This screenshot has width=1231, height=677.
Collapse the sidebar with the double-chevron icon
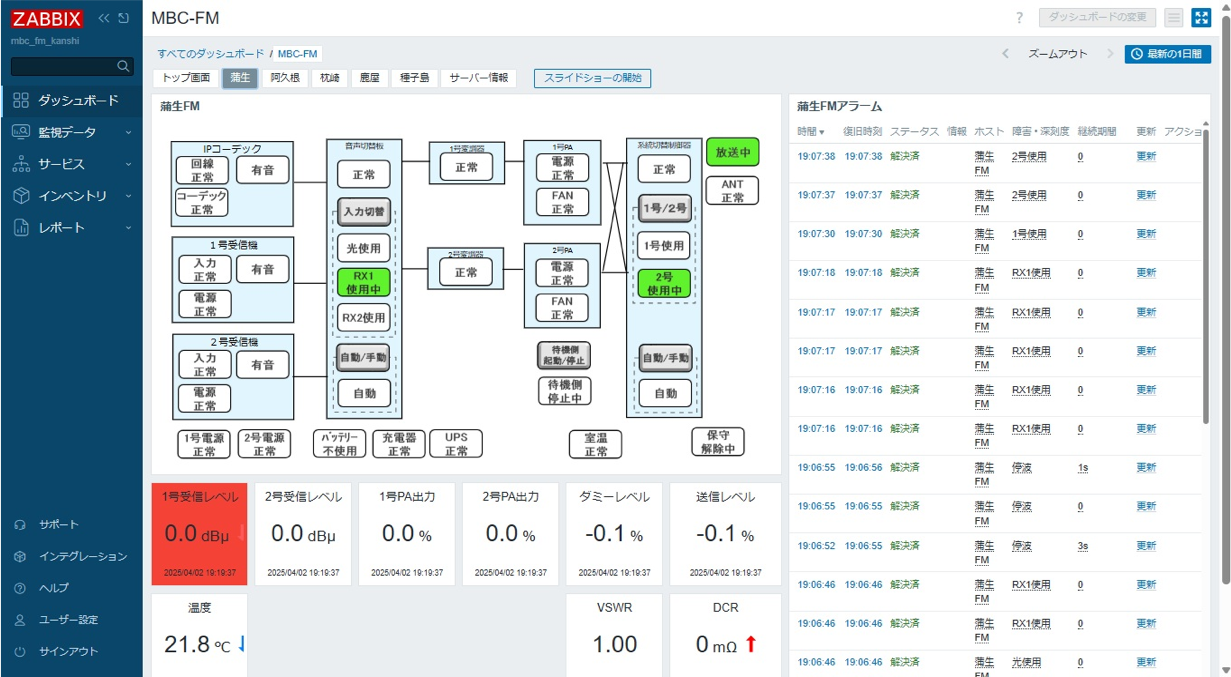point(104,19)
